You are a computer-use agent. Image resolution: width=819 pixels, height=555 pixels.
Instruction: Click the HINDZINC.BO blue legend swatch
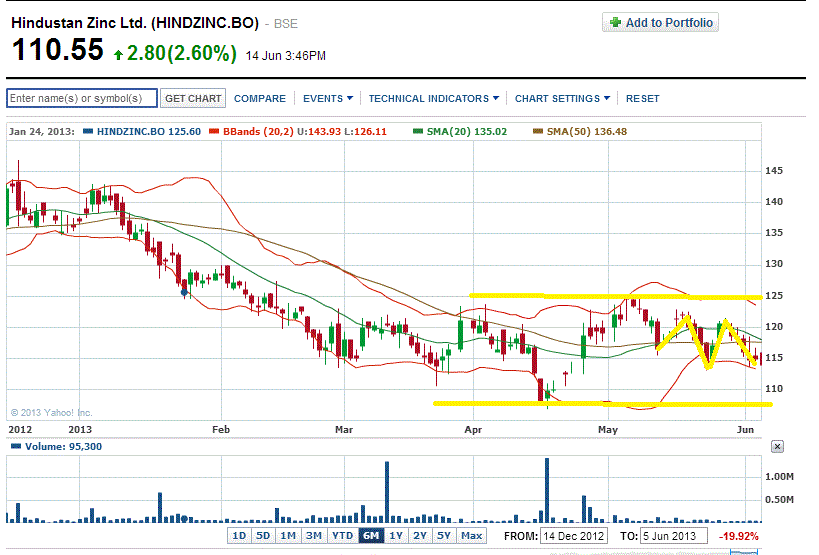(x=88, y=132)
